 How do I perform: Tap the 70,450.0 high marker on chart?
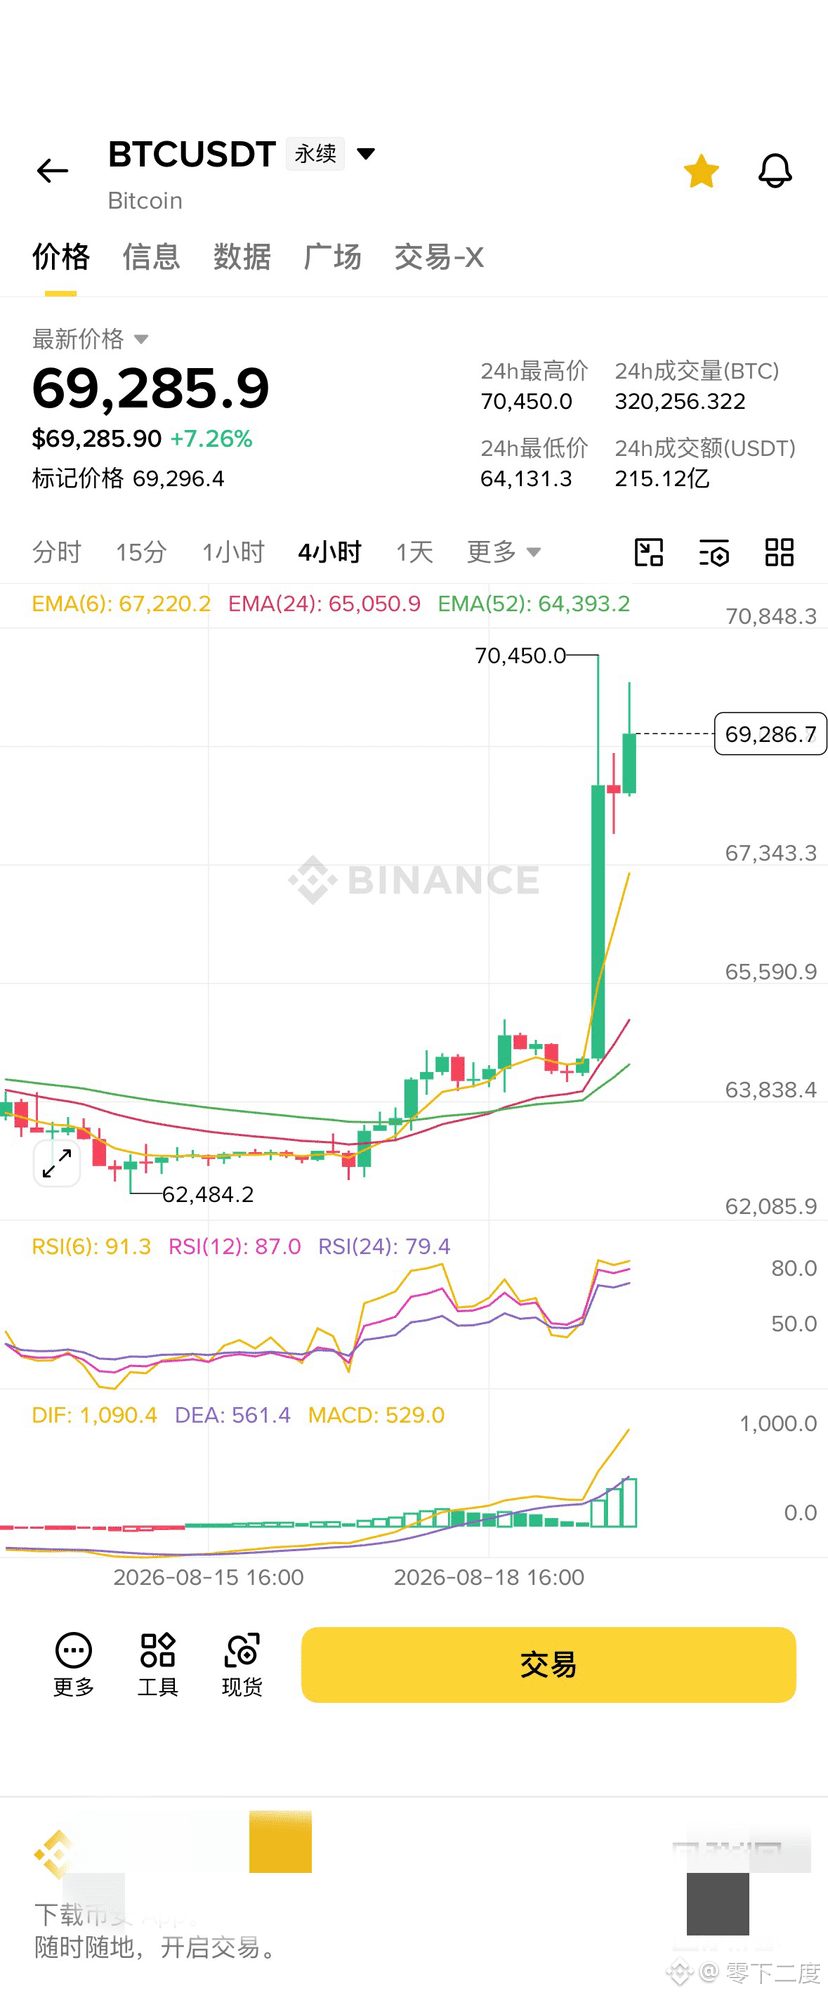tap(520, 656)
